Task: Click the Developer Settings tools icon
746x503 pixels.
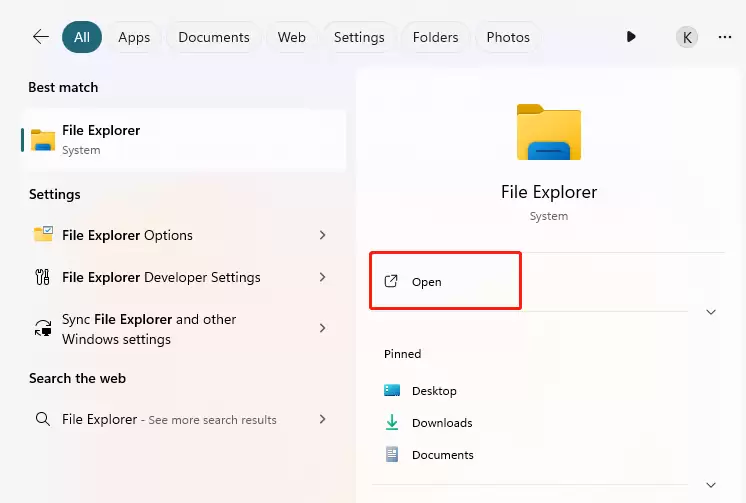Action: pos(42,277)
